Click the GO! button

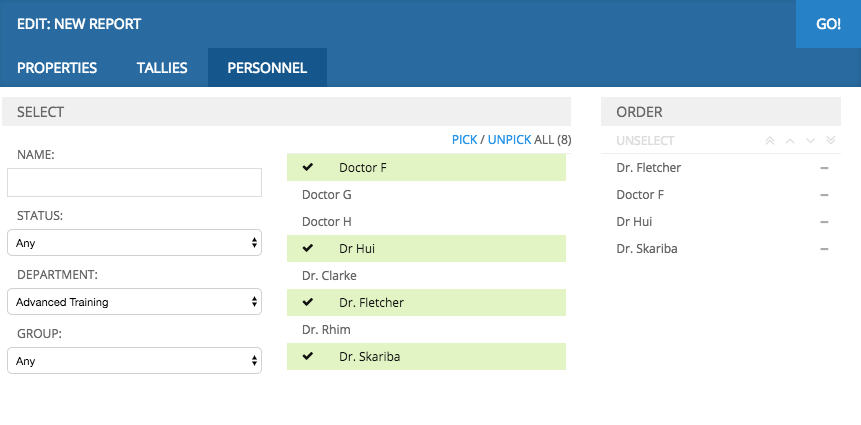828,24
